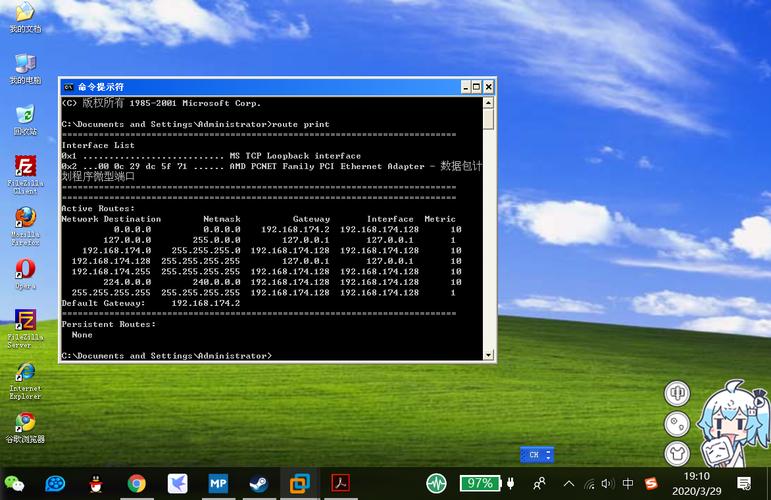Select the Mozilla Firefox desktop shortcut

click(x=25, y=226)
